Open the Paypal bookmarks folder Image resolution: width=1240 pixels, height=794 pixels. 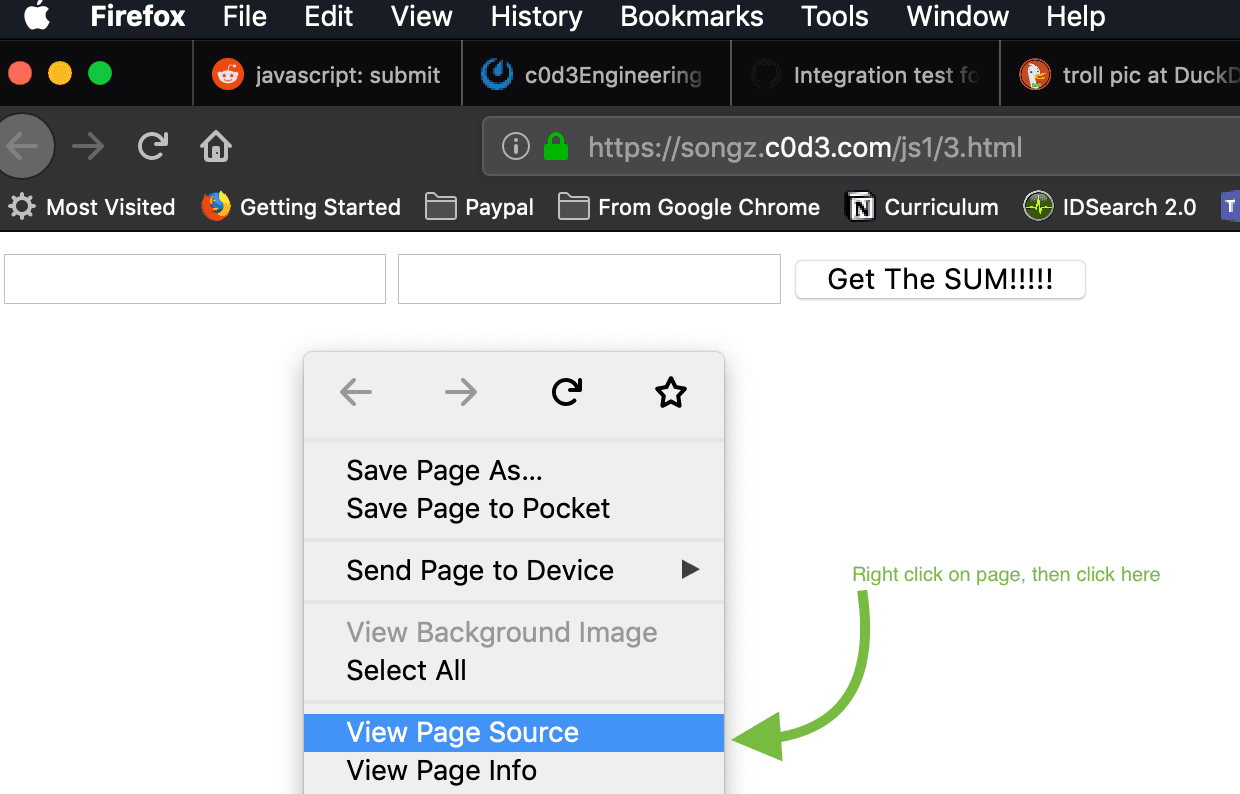pos(479,207)
